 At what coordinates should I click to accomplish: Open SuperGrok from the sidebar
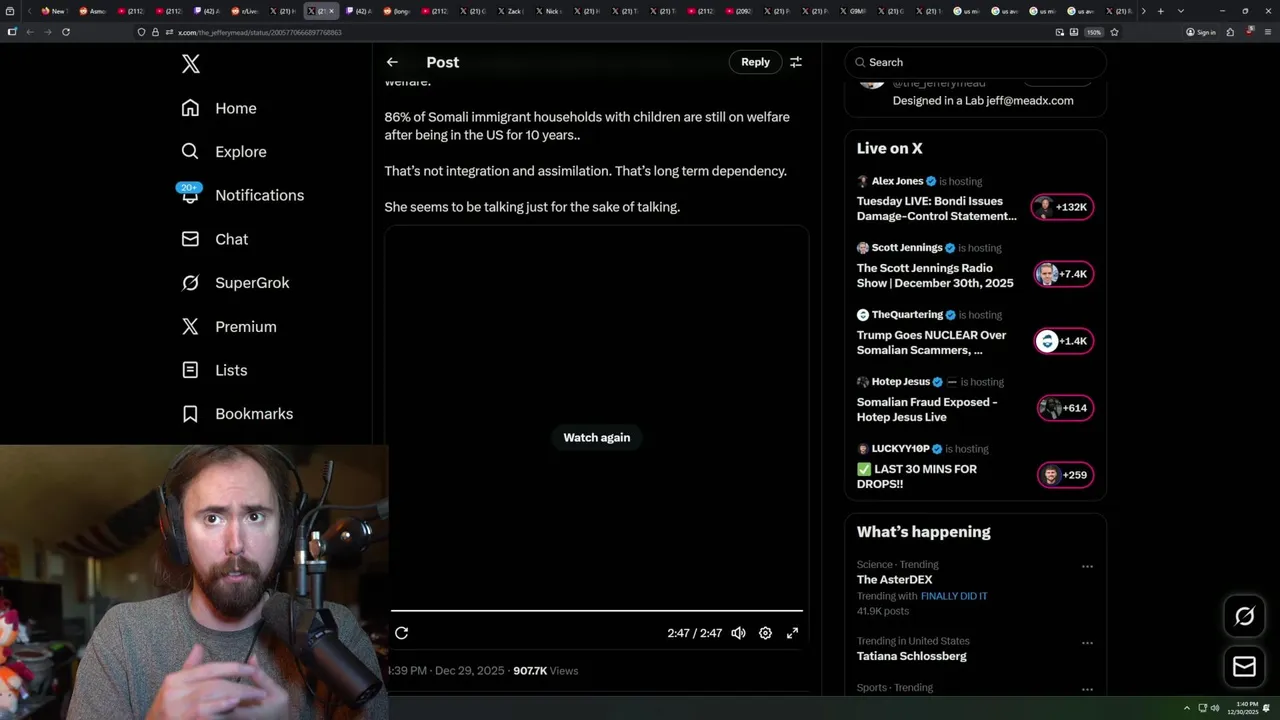tap(236, 283)
